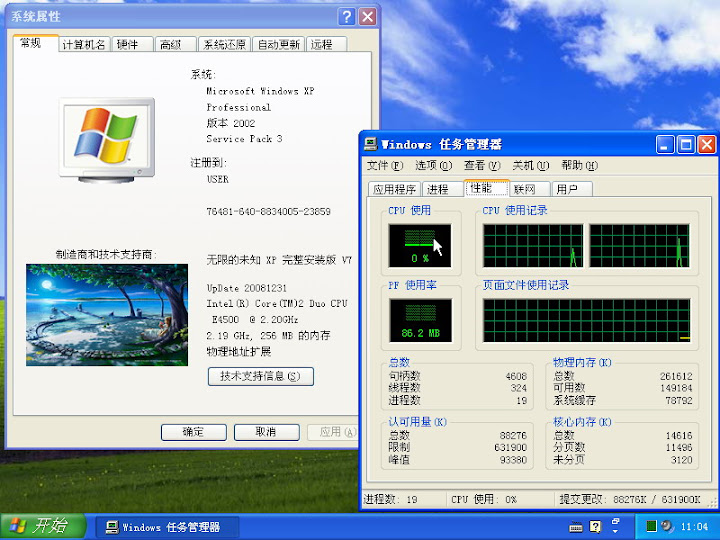720x540 pixels.
Task: Select the 性能 tab
Action: [x=487, y=188]
